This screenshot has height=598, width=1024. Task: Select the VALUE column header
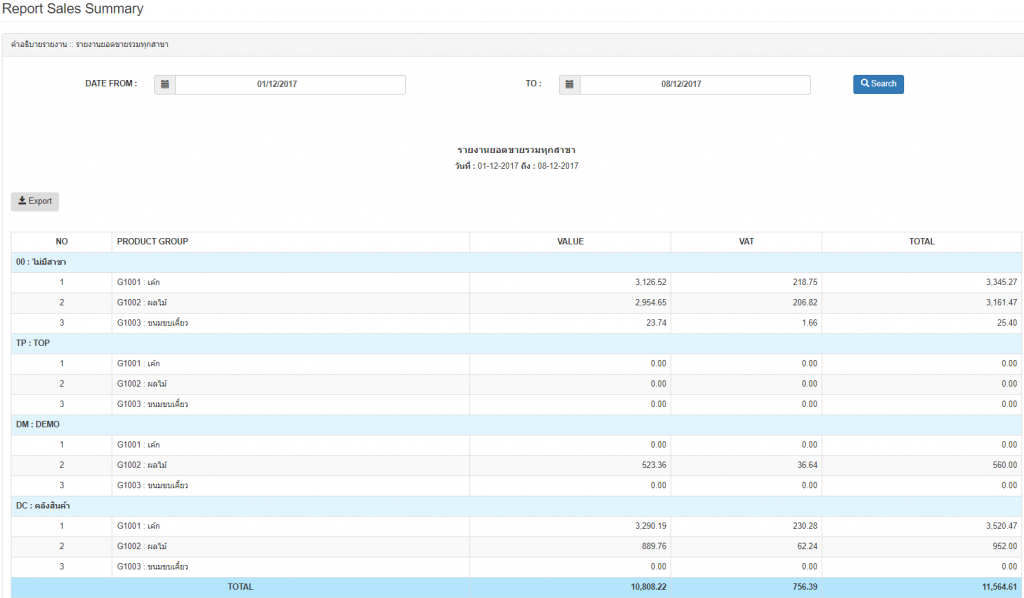click(570, 242)
